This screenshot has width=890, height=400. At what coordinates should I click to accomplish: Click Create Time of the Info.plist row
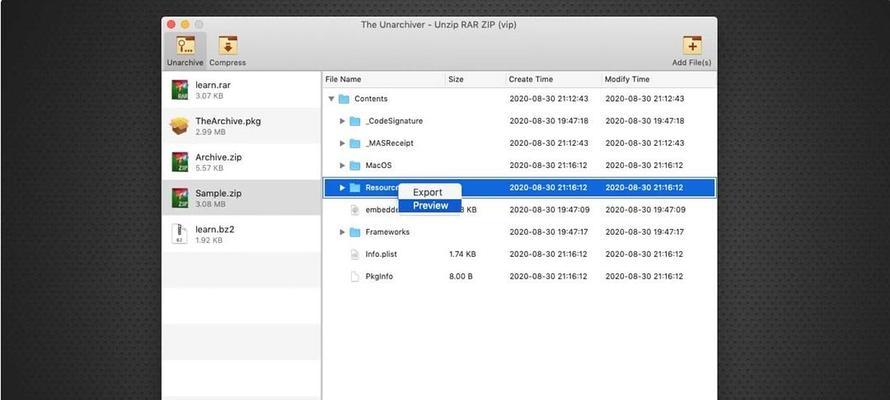(x=549, y=254)
